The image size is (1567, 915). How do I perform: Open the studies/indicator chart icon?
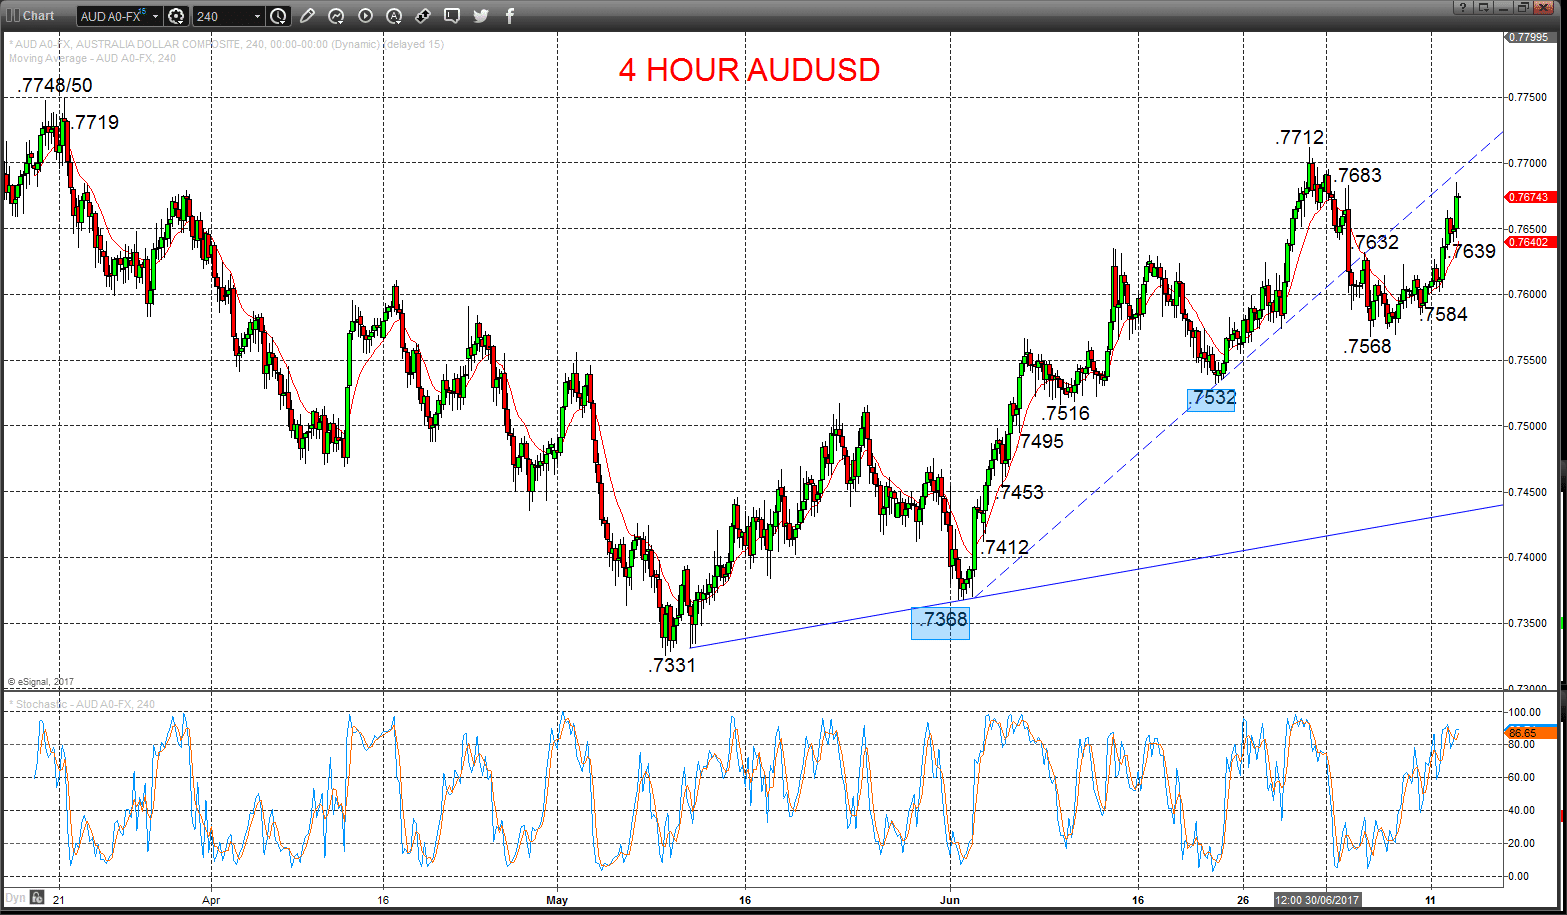coord(336,16)
